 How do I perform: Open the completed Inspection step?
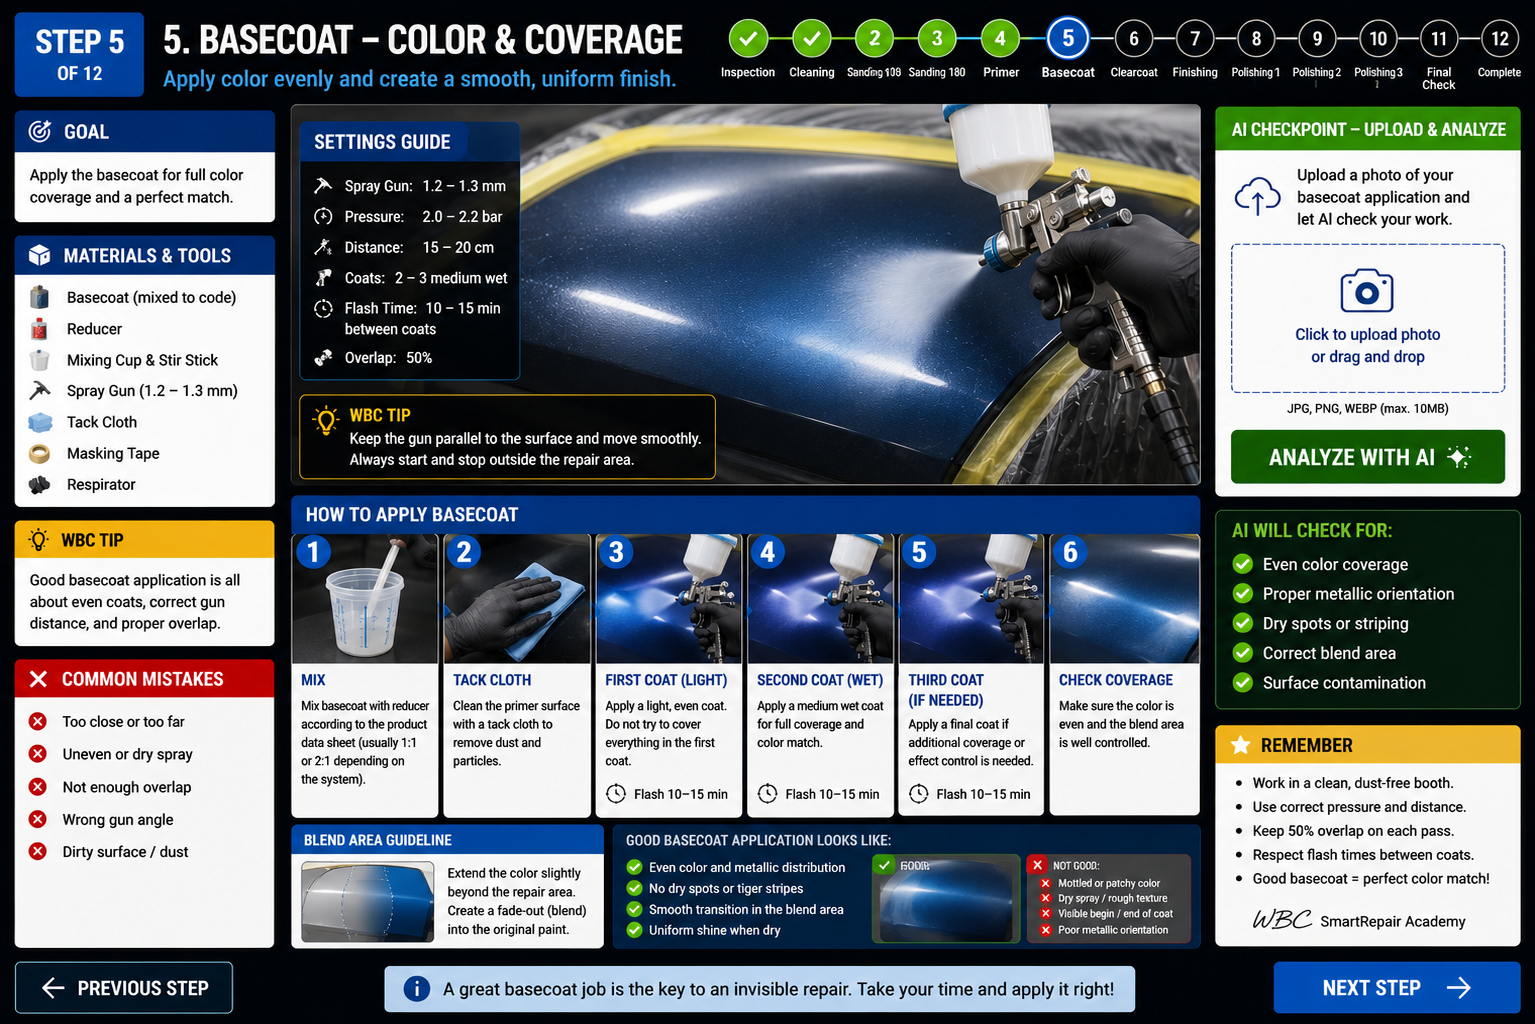(x=748, y=39)
